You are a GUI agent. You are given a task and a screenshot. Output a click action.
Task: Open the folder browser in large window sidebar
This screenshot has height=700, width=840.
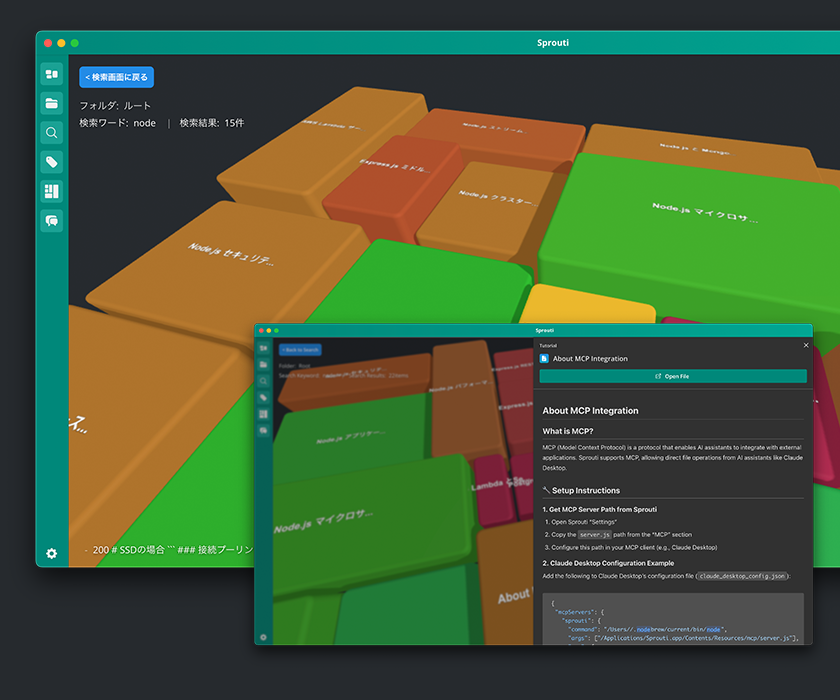click(x=51, y=103)
